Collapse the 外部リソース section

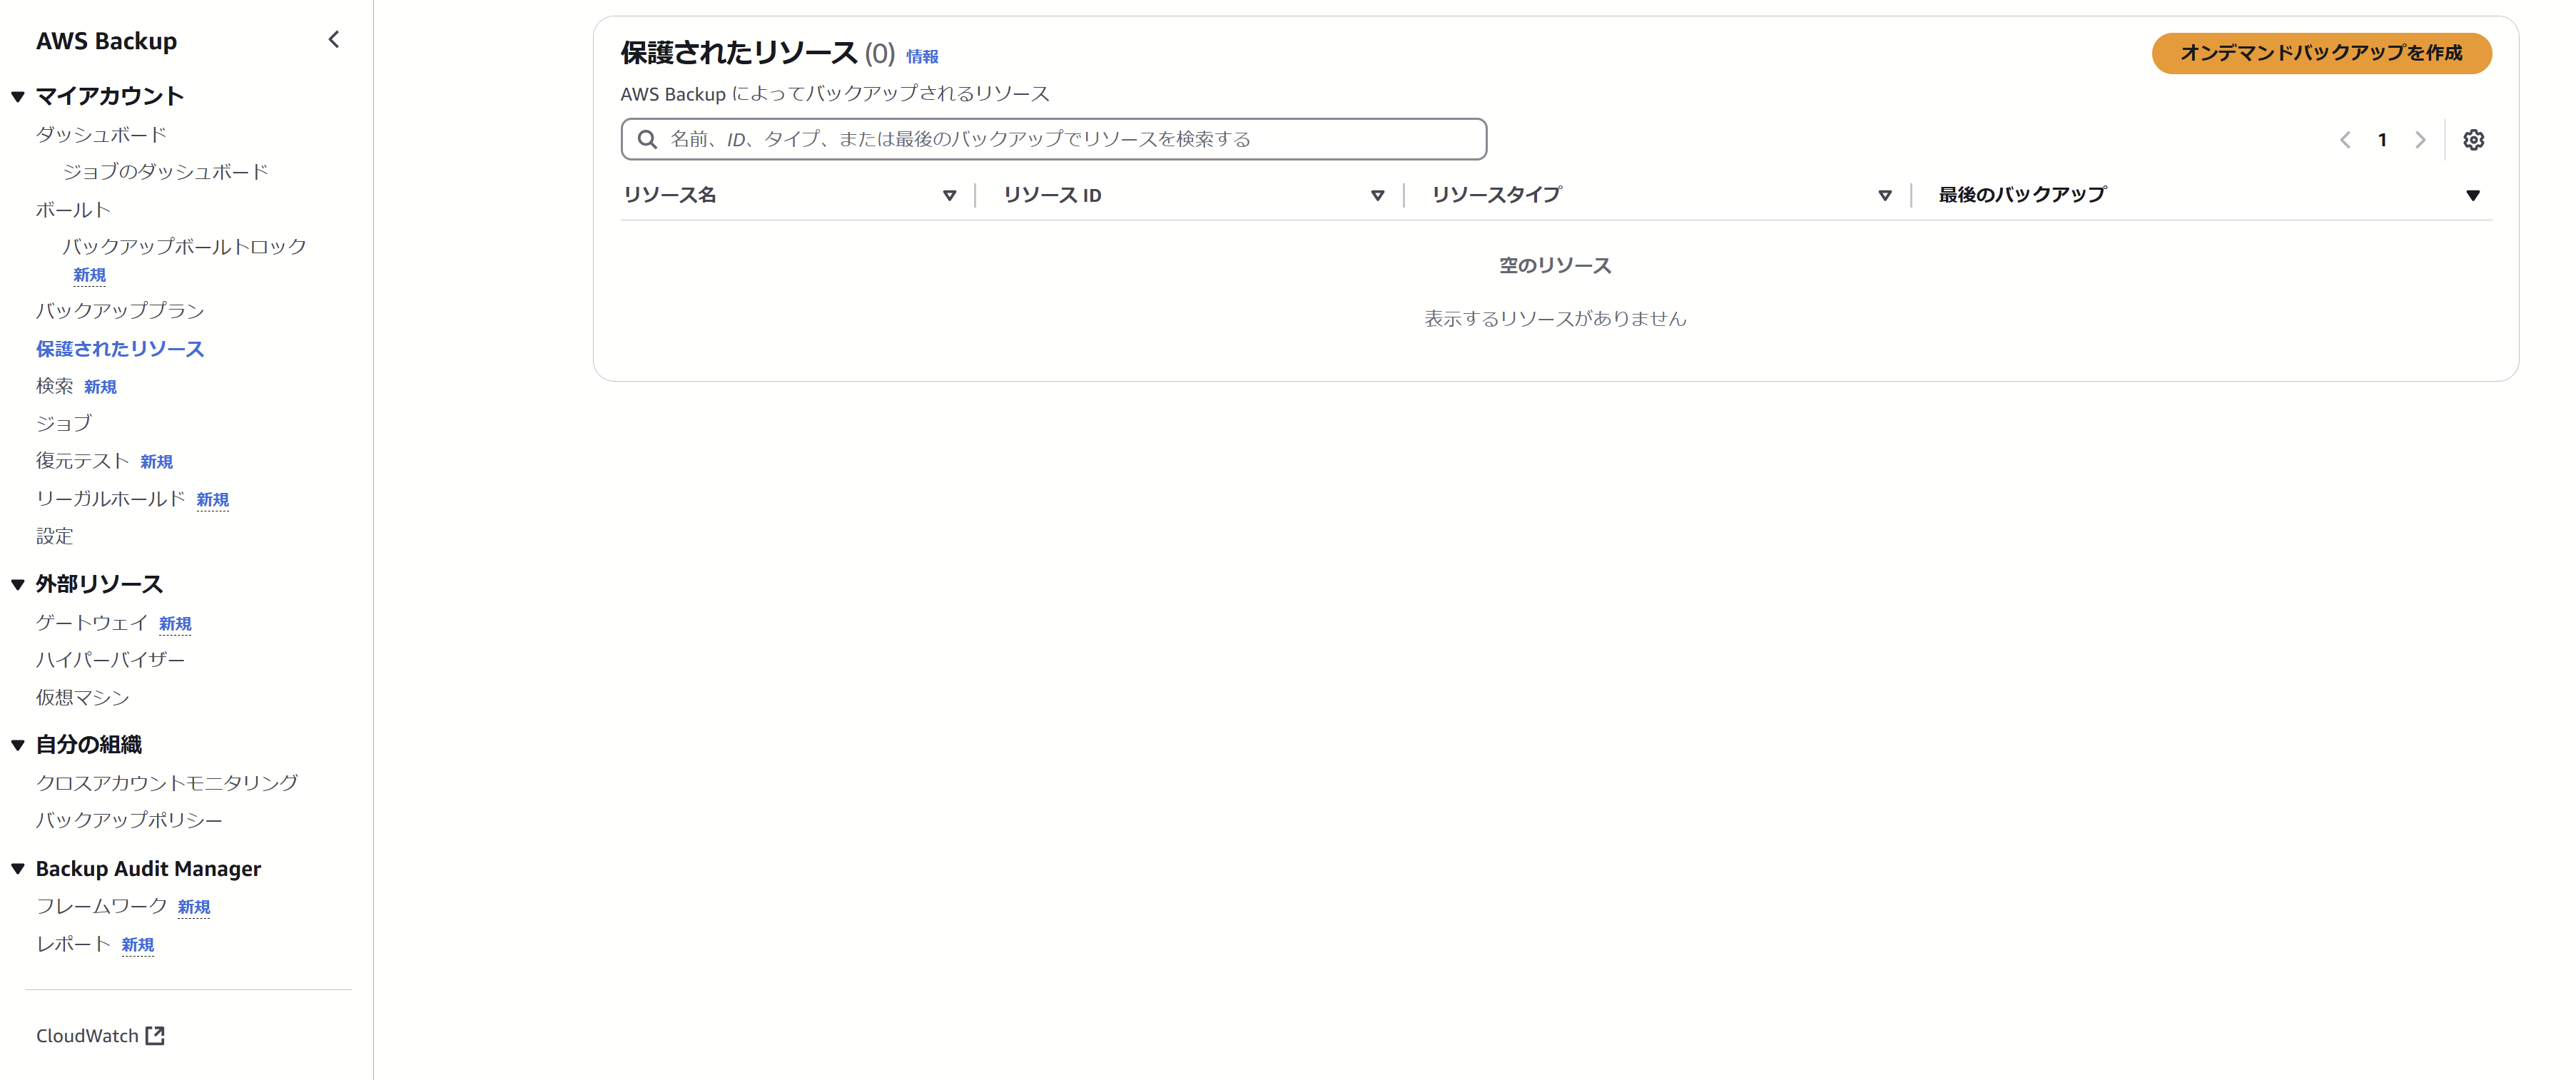coord(18,585)
